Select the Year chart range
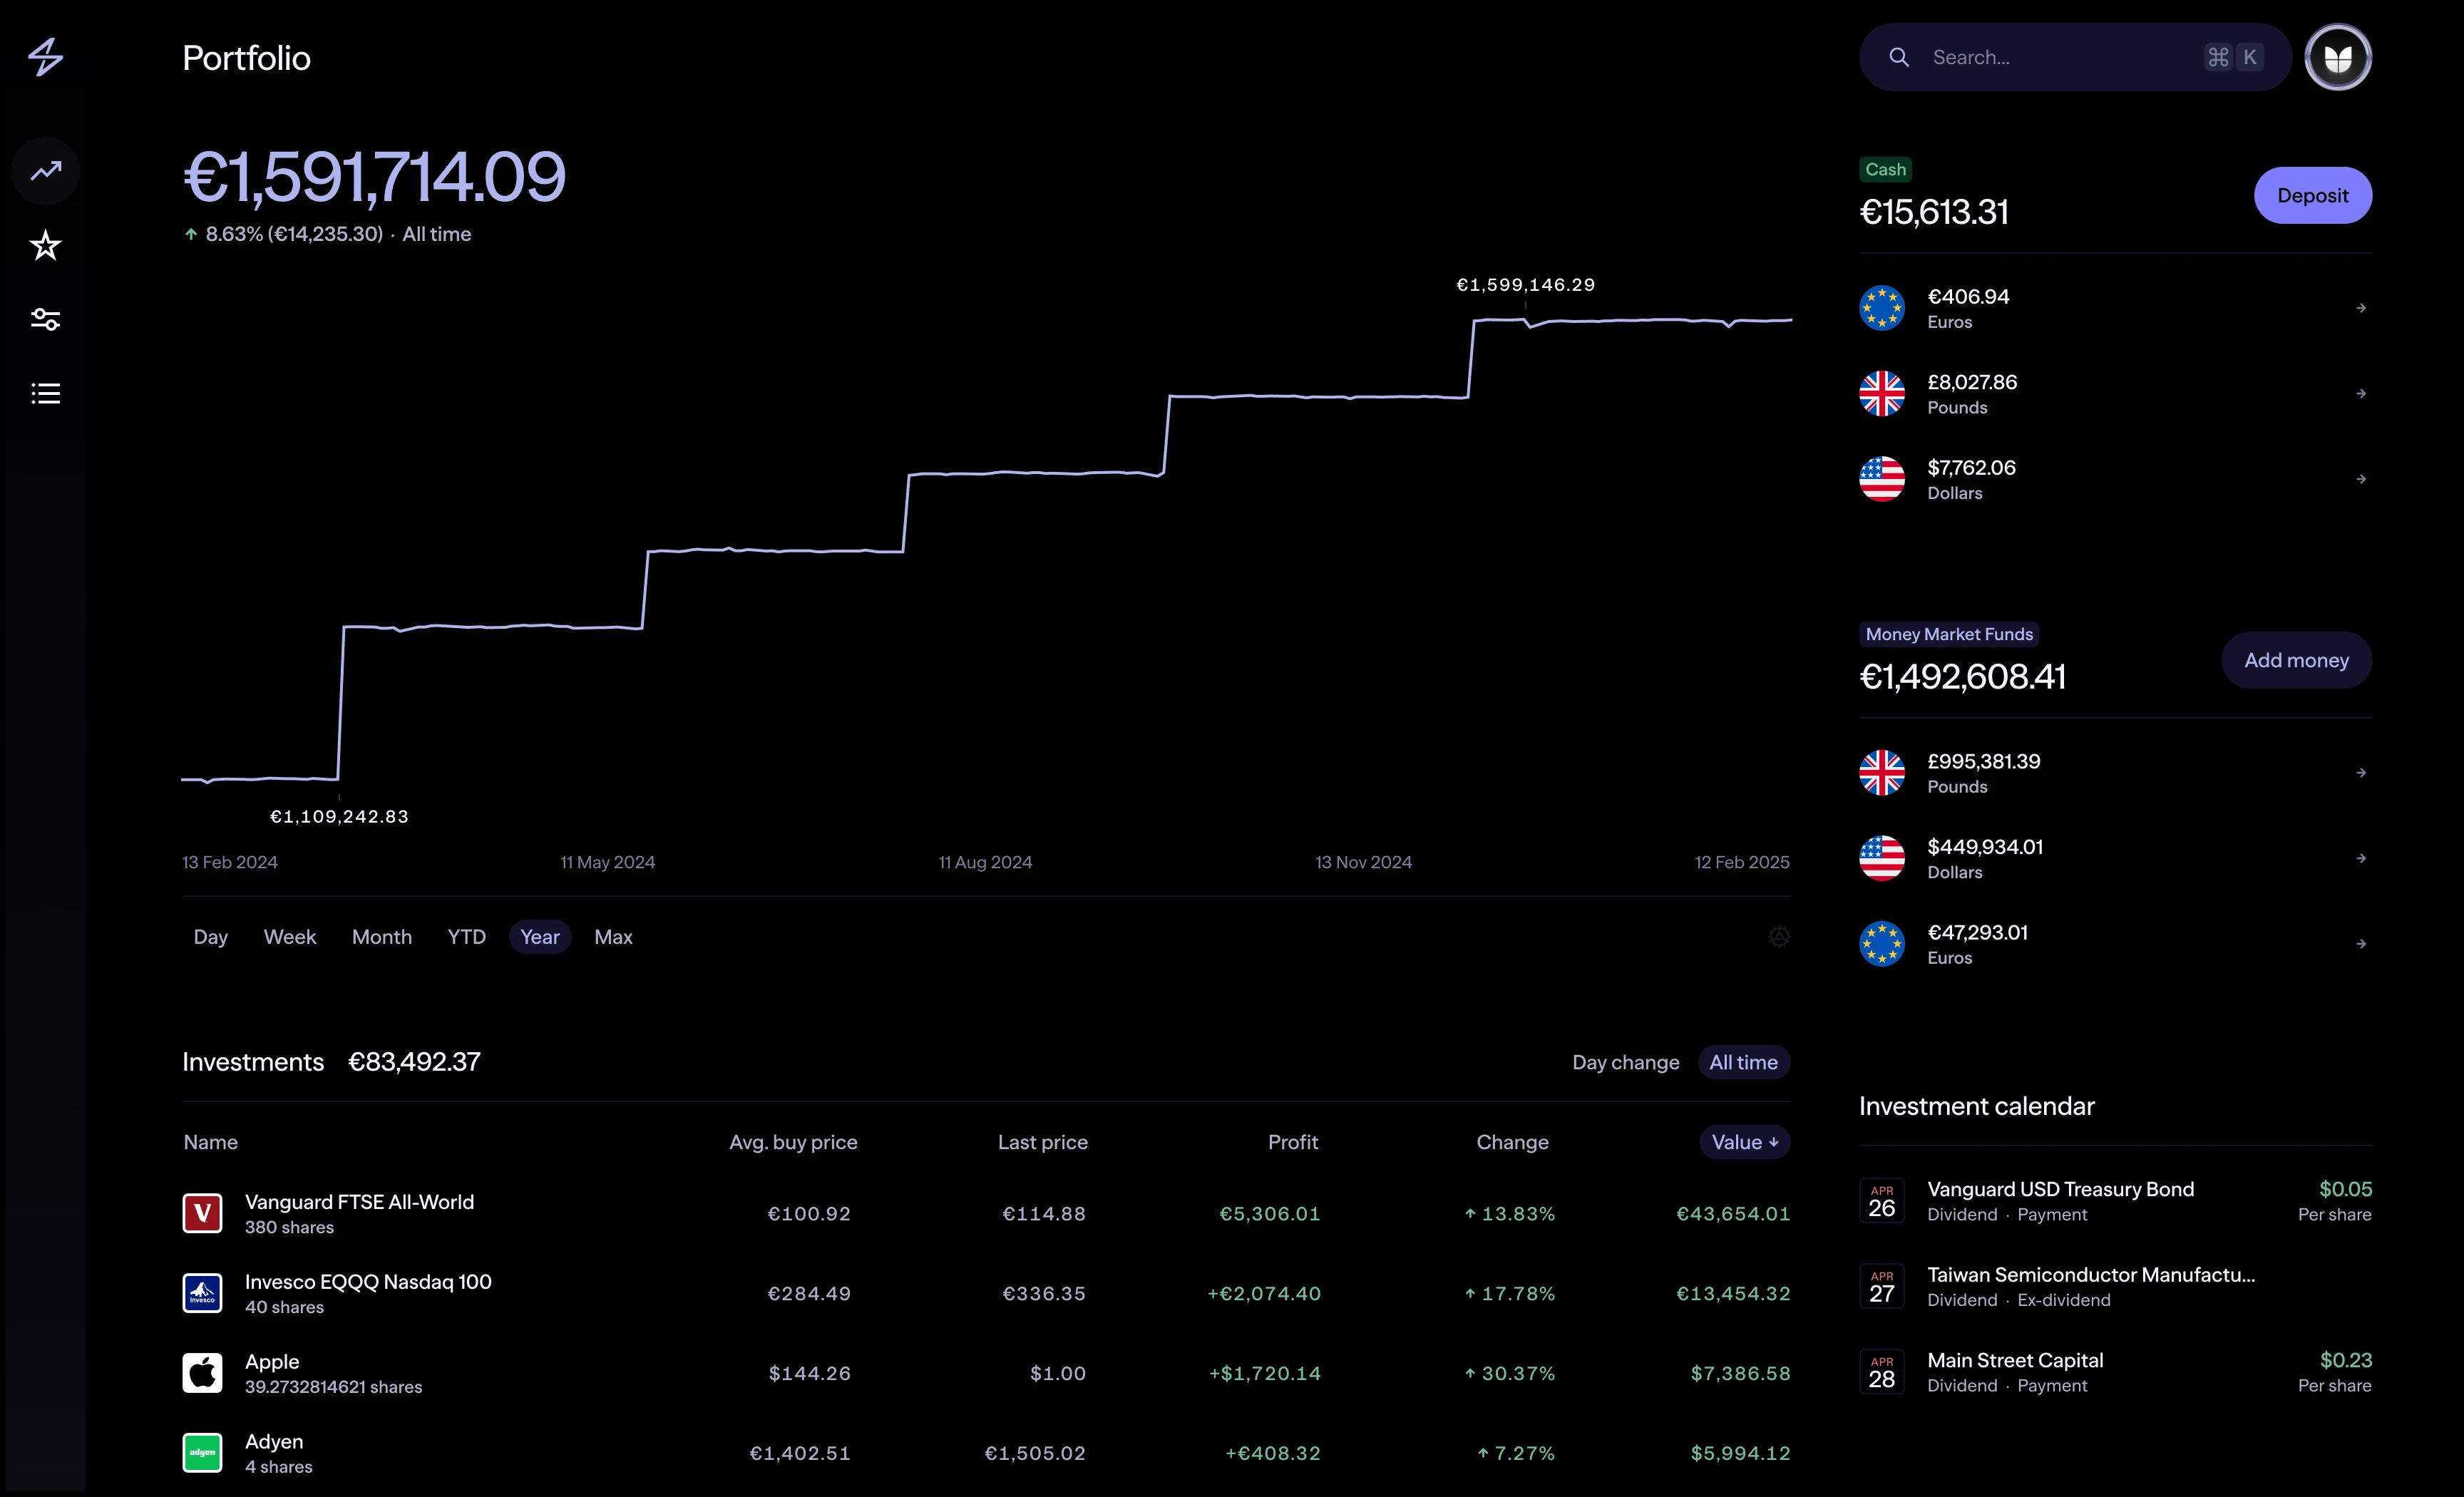 click(x=539, y=937)
